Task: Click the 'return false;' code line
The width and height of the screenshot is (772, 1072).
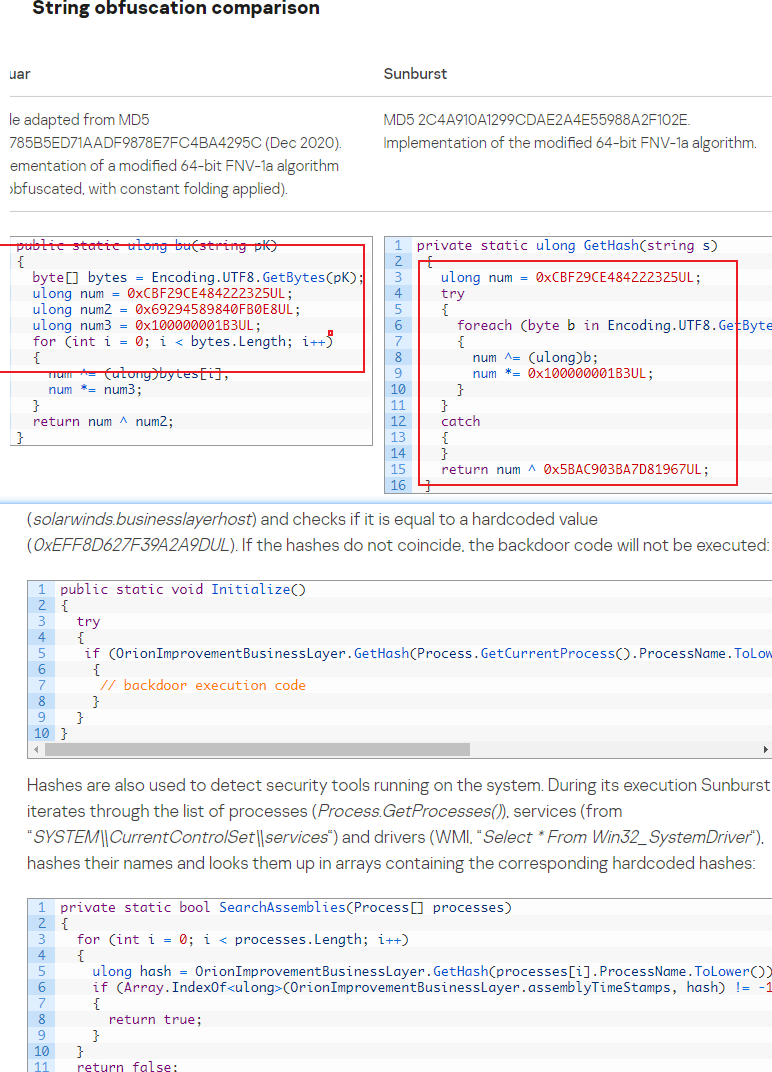Action: click(127, 1066)
